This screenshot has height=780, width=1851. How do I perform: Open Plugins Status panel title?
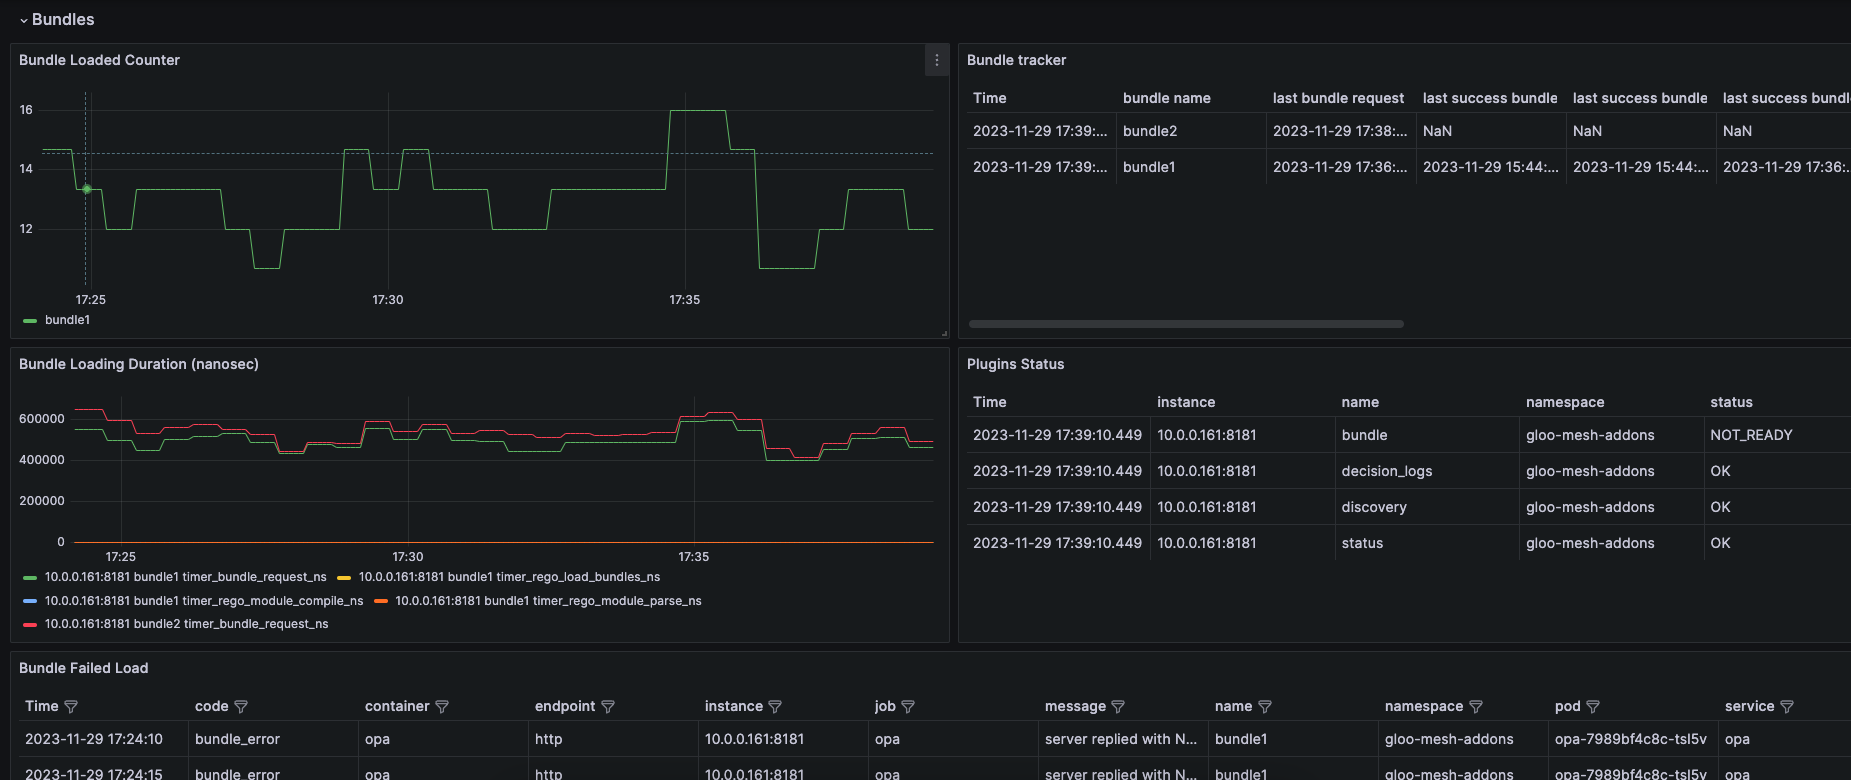(x=1015, y=364)
